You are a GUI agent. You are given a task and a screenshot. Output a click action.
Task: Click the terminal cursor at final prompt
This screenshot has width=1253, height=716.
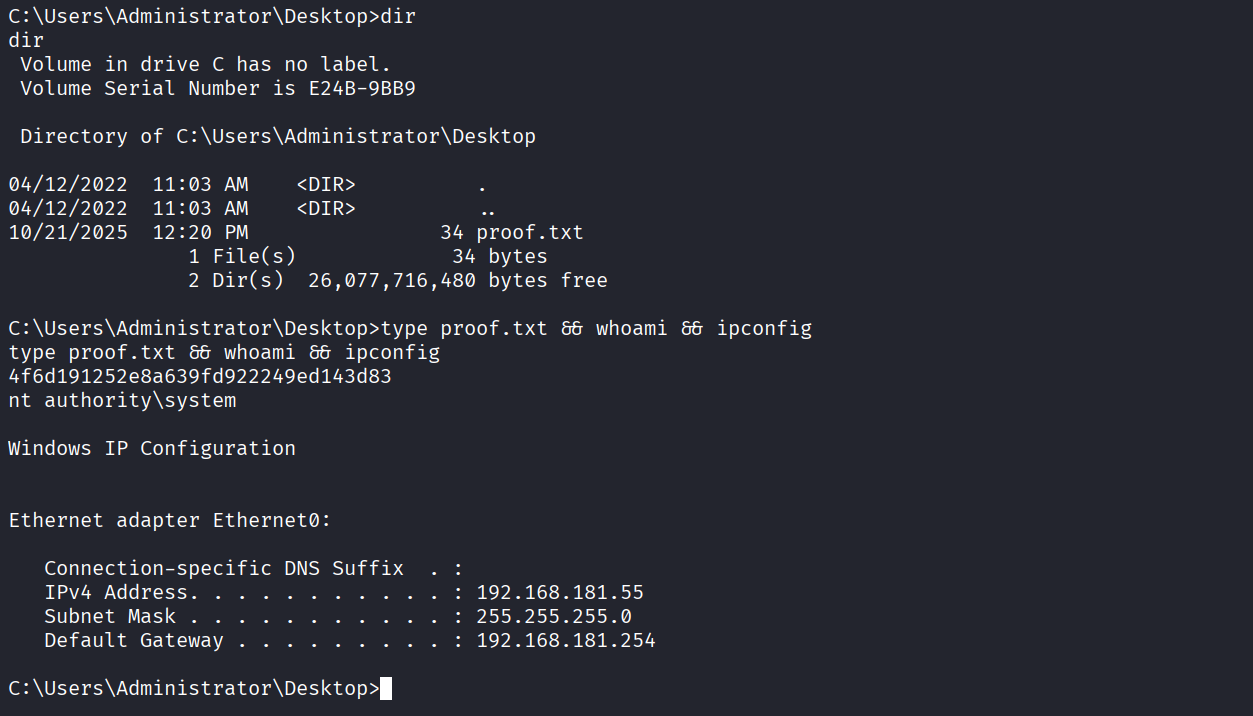tap(386, 689)
